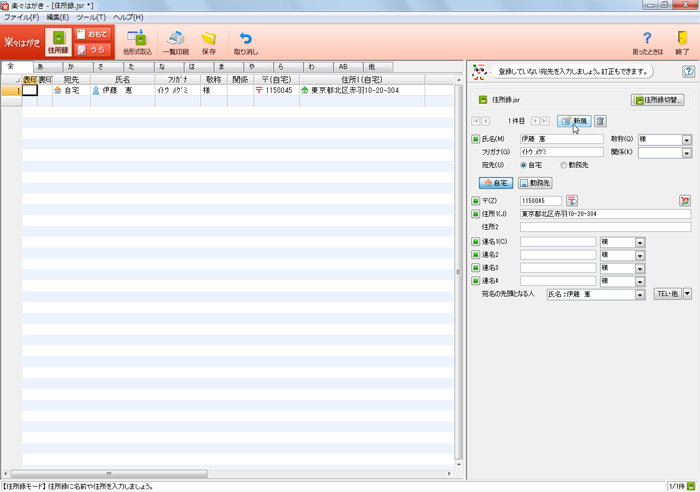This screenshot has width=700, height=492.
Task: Switch to the か index tab
Action: coord(71,67)
